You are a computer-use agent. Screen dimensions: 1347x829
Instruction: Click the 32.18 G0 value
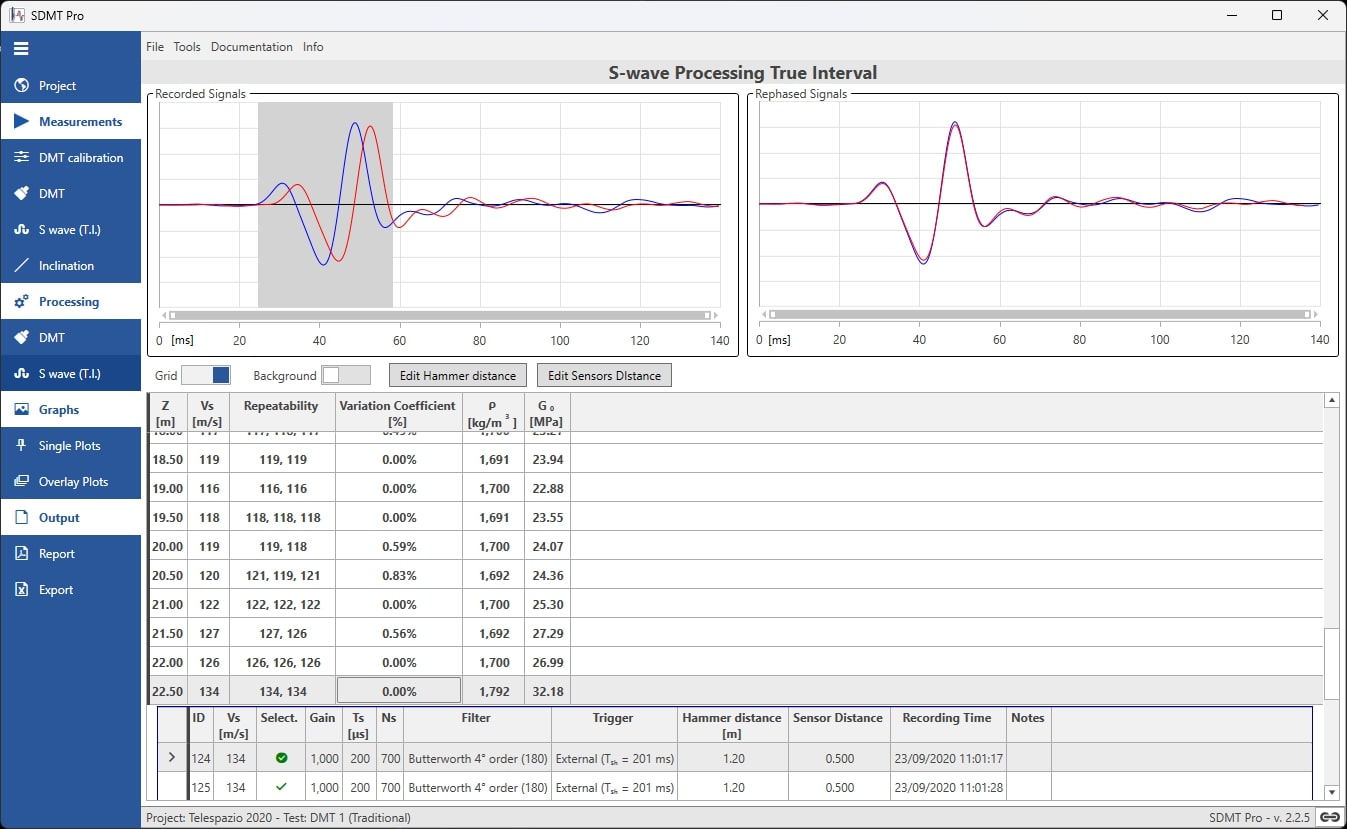546,692
